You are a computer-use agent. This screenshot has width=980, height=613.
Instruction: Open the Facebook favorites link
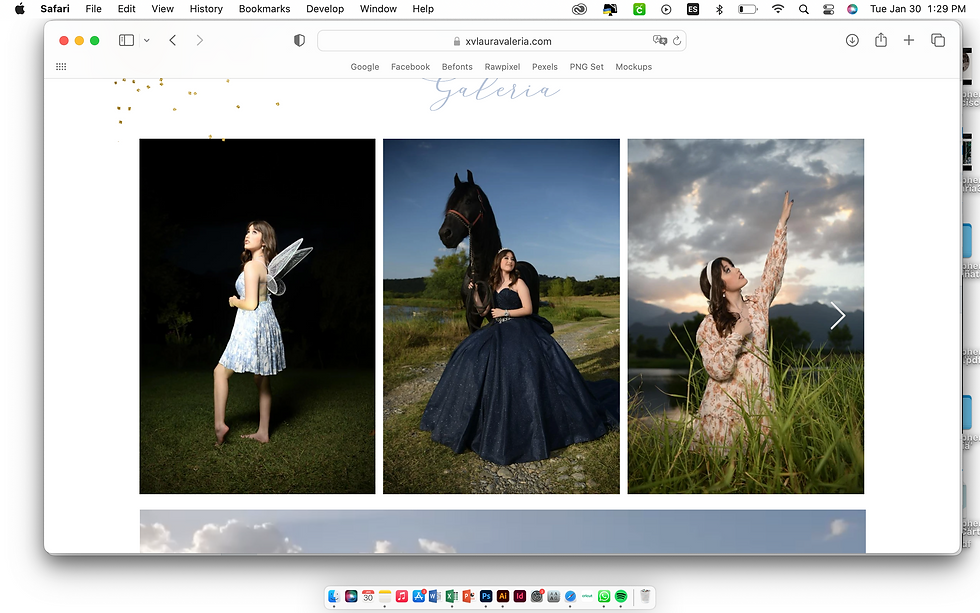tap(410, 67)
